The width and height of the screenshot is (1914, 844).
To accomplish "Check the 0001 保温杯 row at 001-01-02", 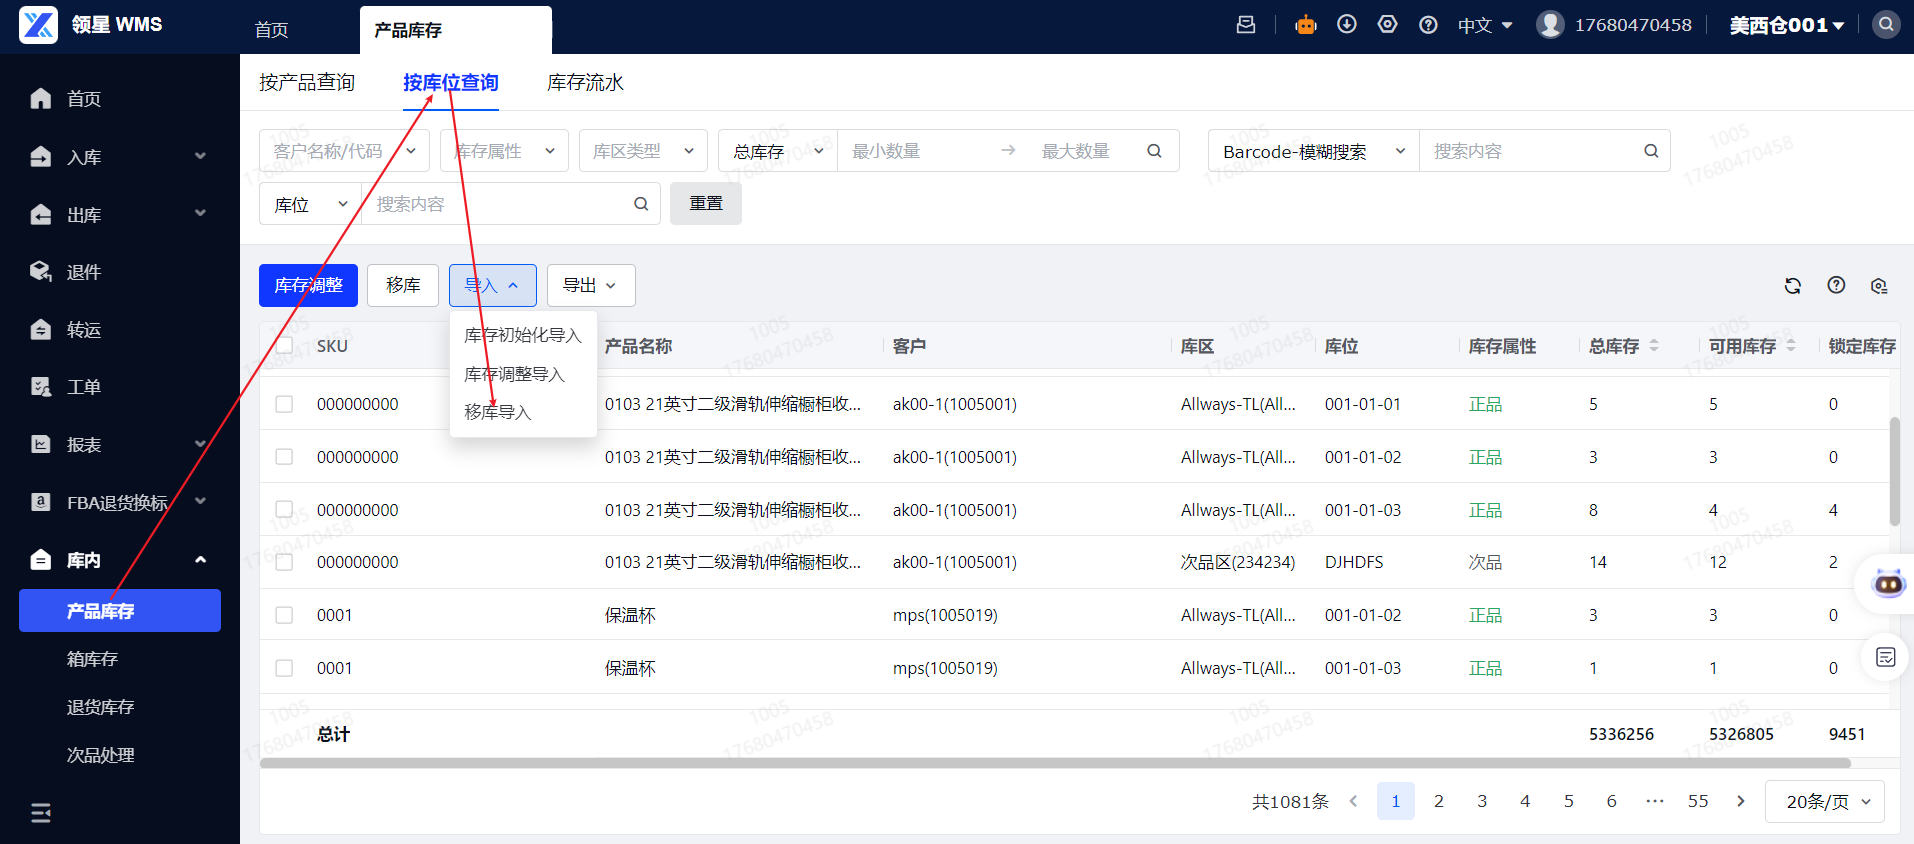I will click(285, 615).
